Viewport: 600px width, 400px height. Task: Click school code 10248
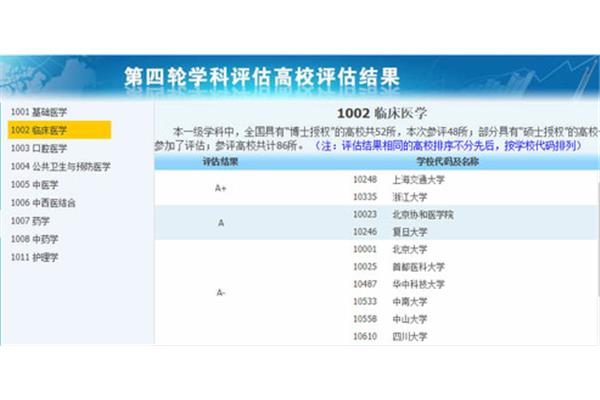[x=365, y=179]
